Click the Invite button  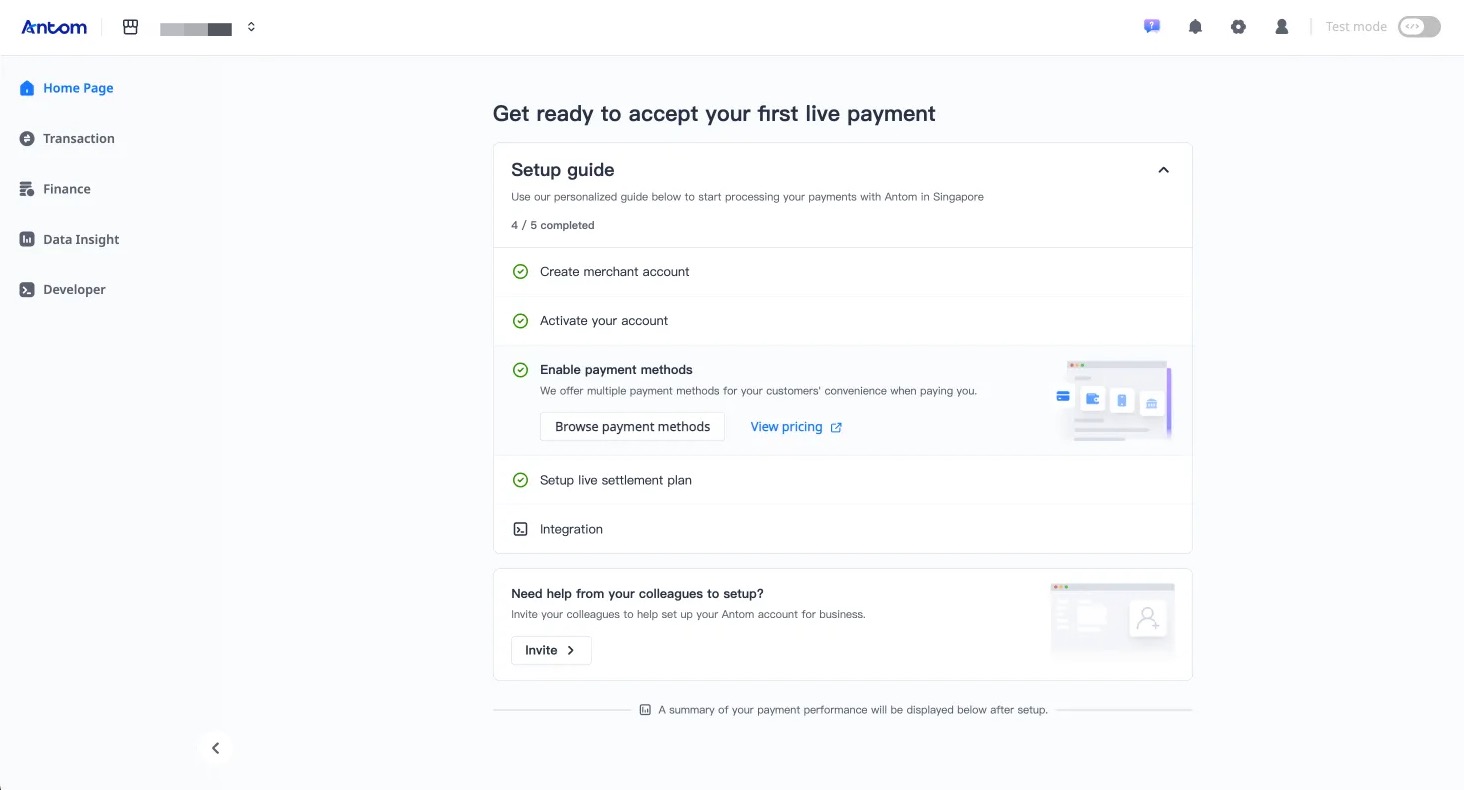(551, 650)
